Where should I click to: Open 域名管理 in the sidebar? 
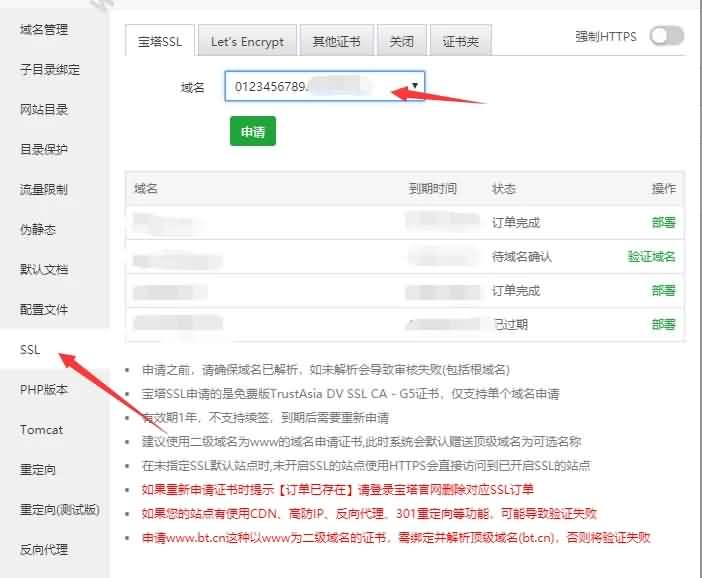tap(44, 30)
